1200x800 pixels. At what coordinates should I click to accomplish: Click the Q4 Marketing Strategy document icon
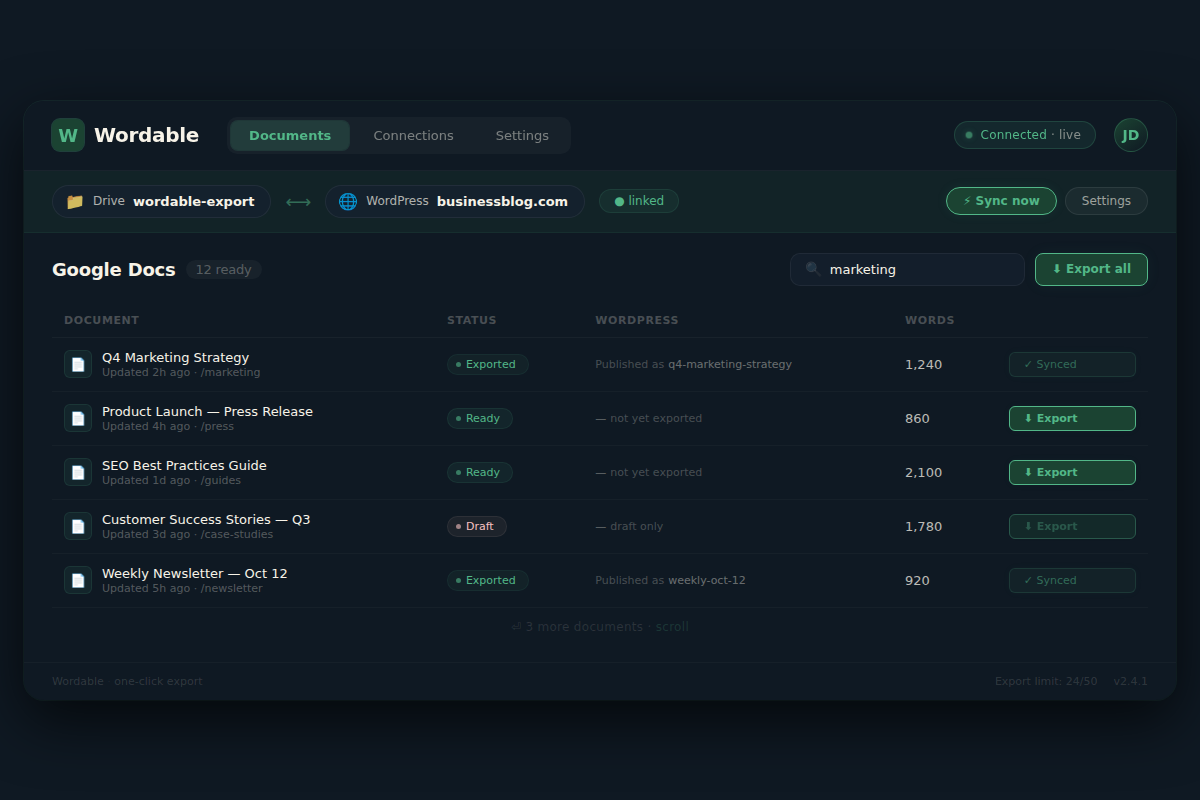click(78, 364)
